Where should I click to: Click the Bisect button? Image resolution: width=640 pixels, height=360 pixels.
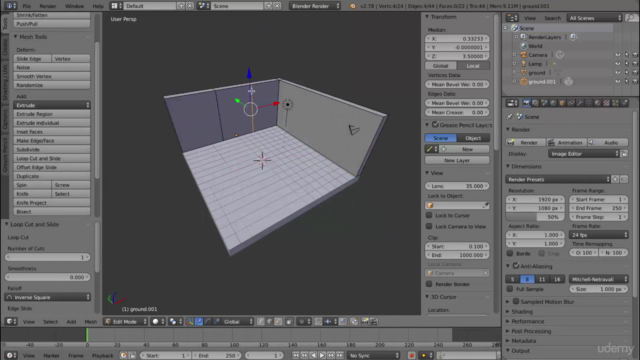[x=52, y=211]
